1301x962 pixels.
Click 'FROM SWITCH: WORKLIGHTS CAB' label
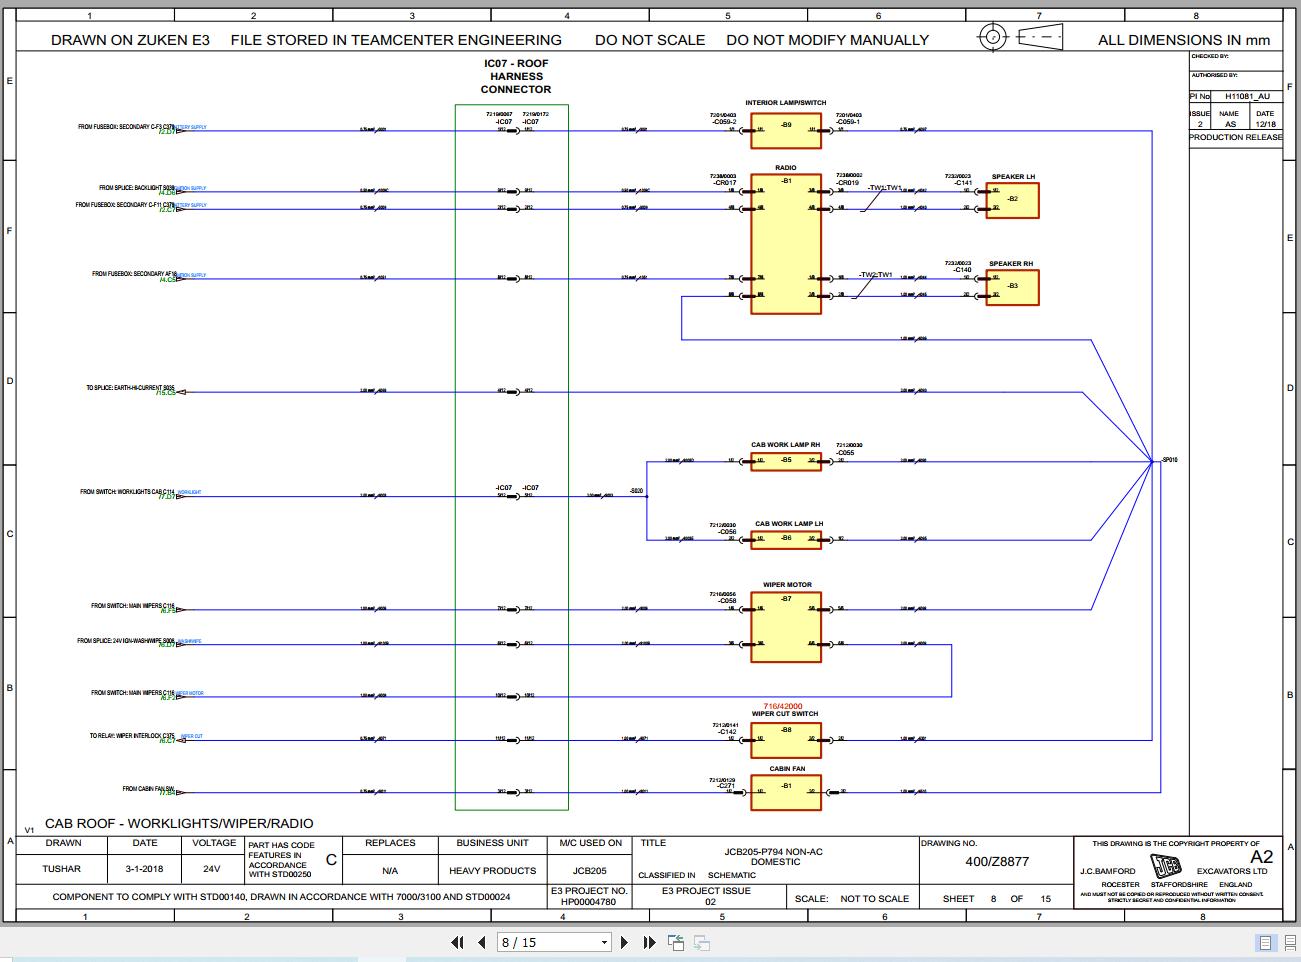pos(128,492)
